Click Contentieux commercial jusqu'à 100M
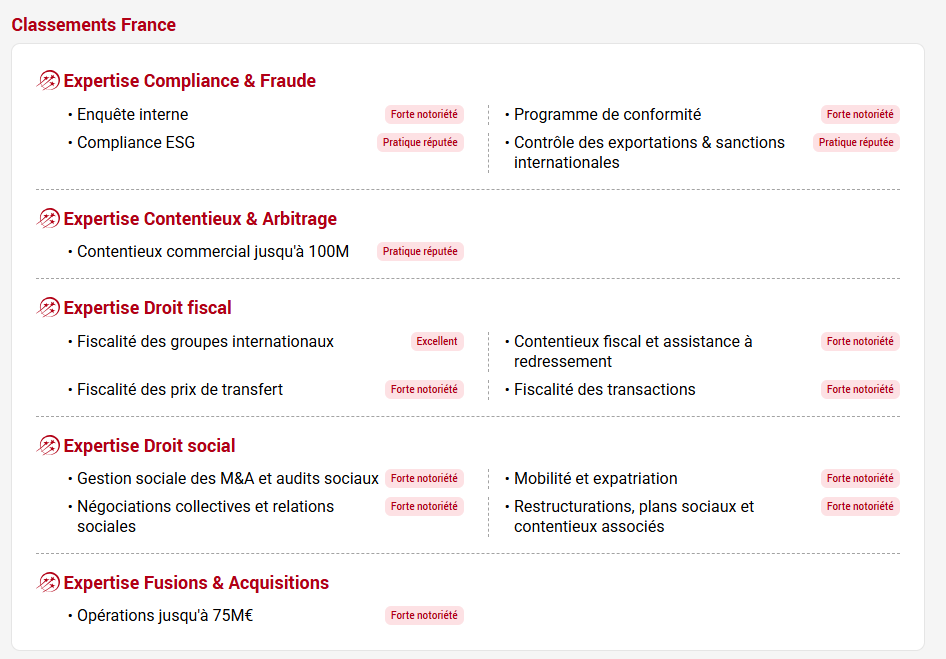Image resolution: width=946 pixels, height=659 pixels. [213, 252]
